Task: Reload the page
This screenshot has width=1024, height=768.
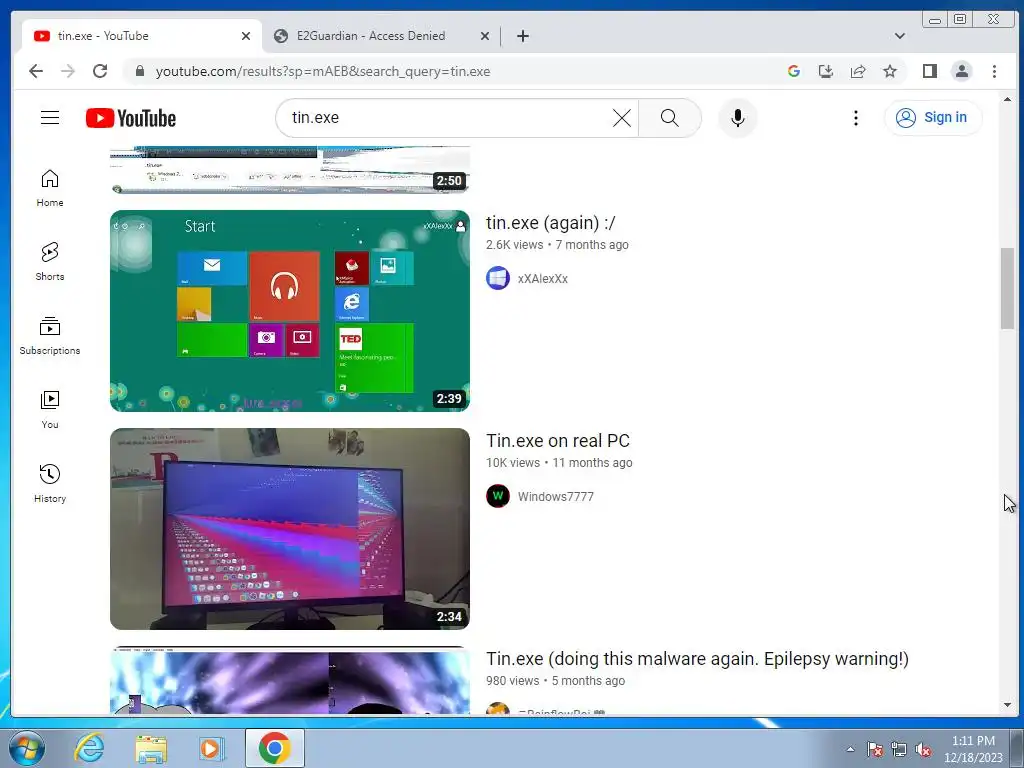Action: coord(100,71)
